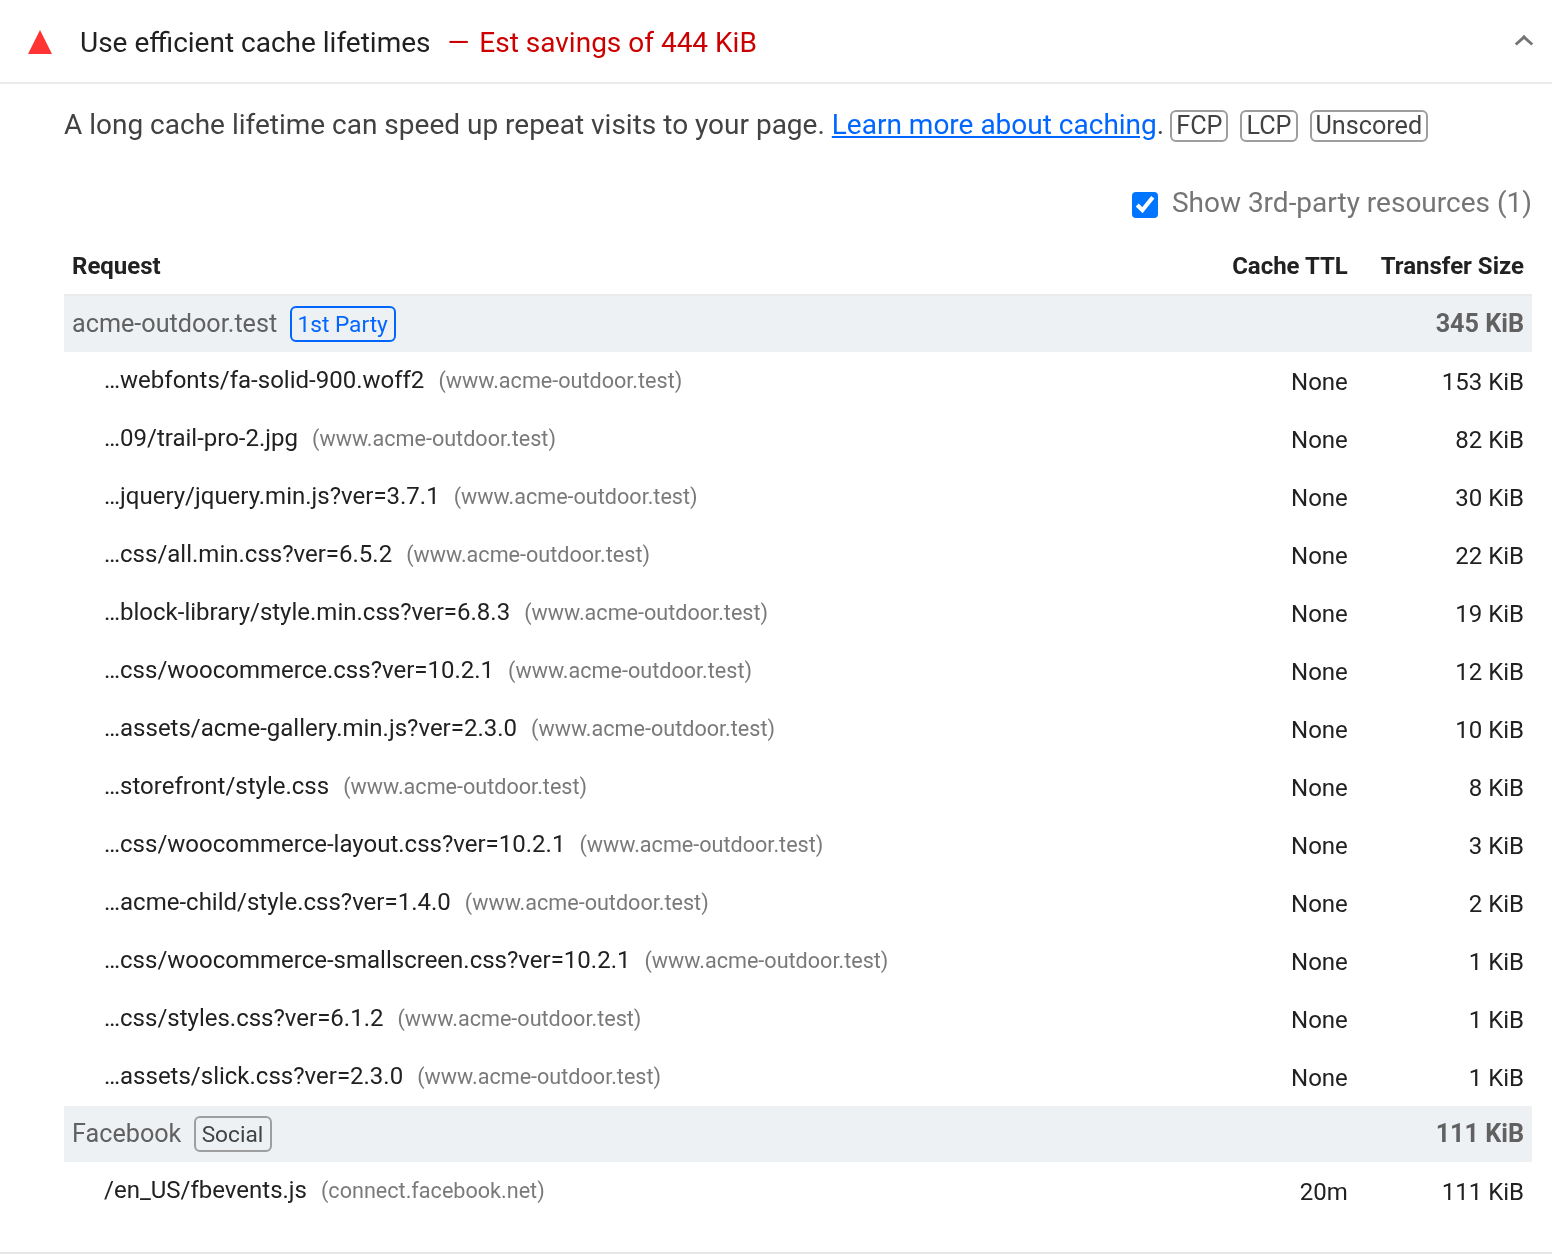
Task: Open woocommerce-layout.css?ver=10.2.1 request
Action: tap(334, 845)
